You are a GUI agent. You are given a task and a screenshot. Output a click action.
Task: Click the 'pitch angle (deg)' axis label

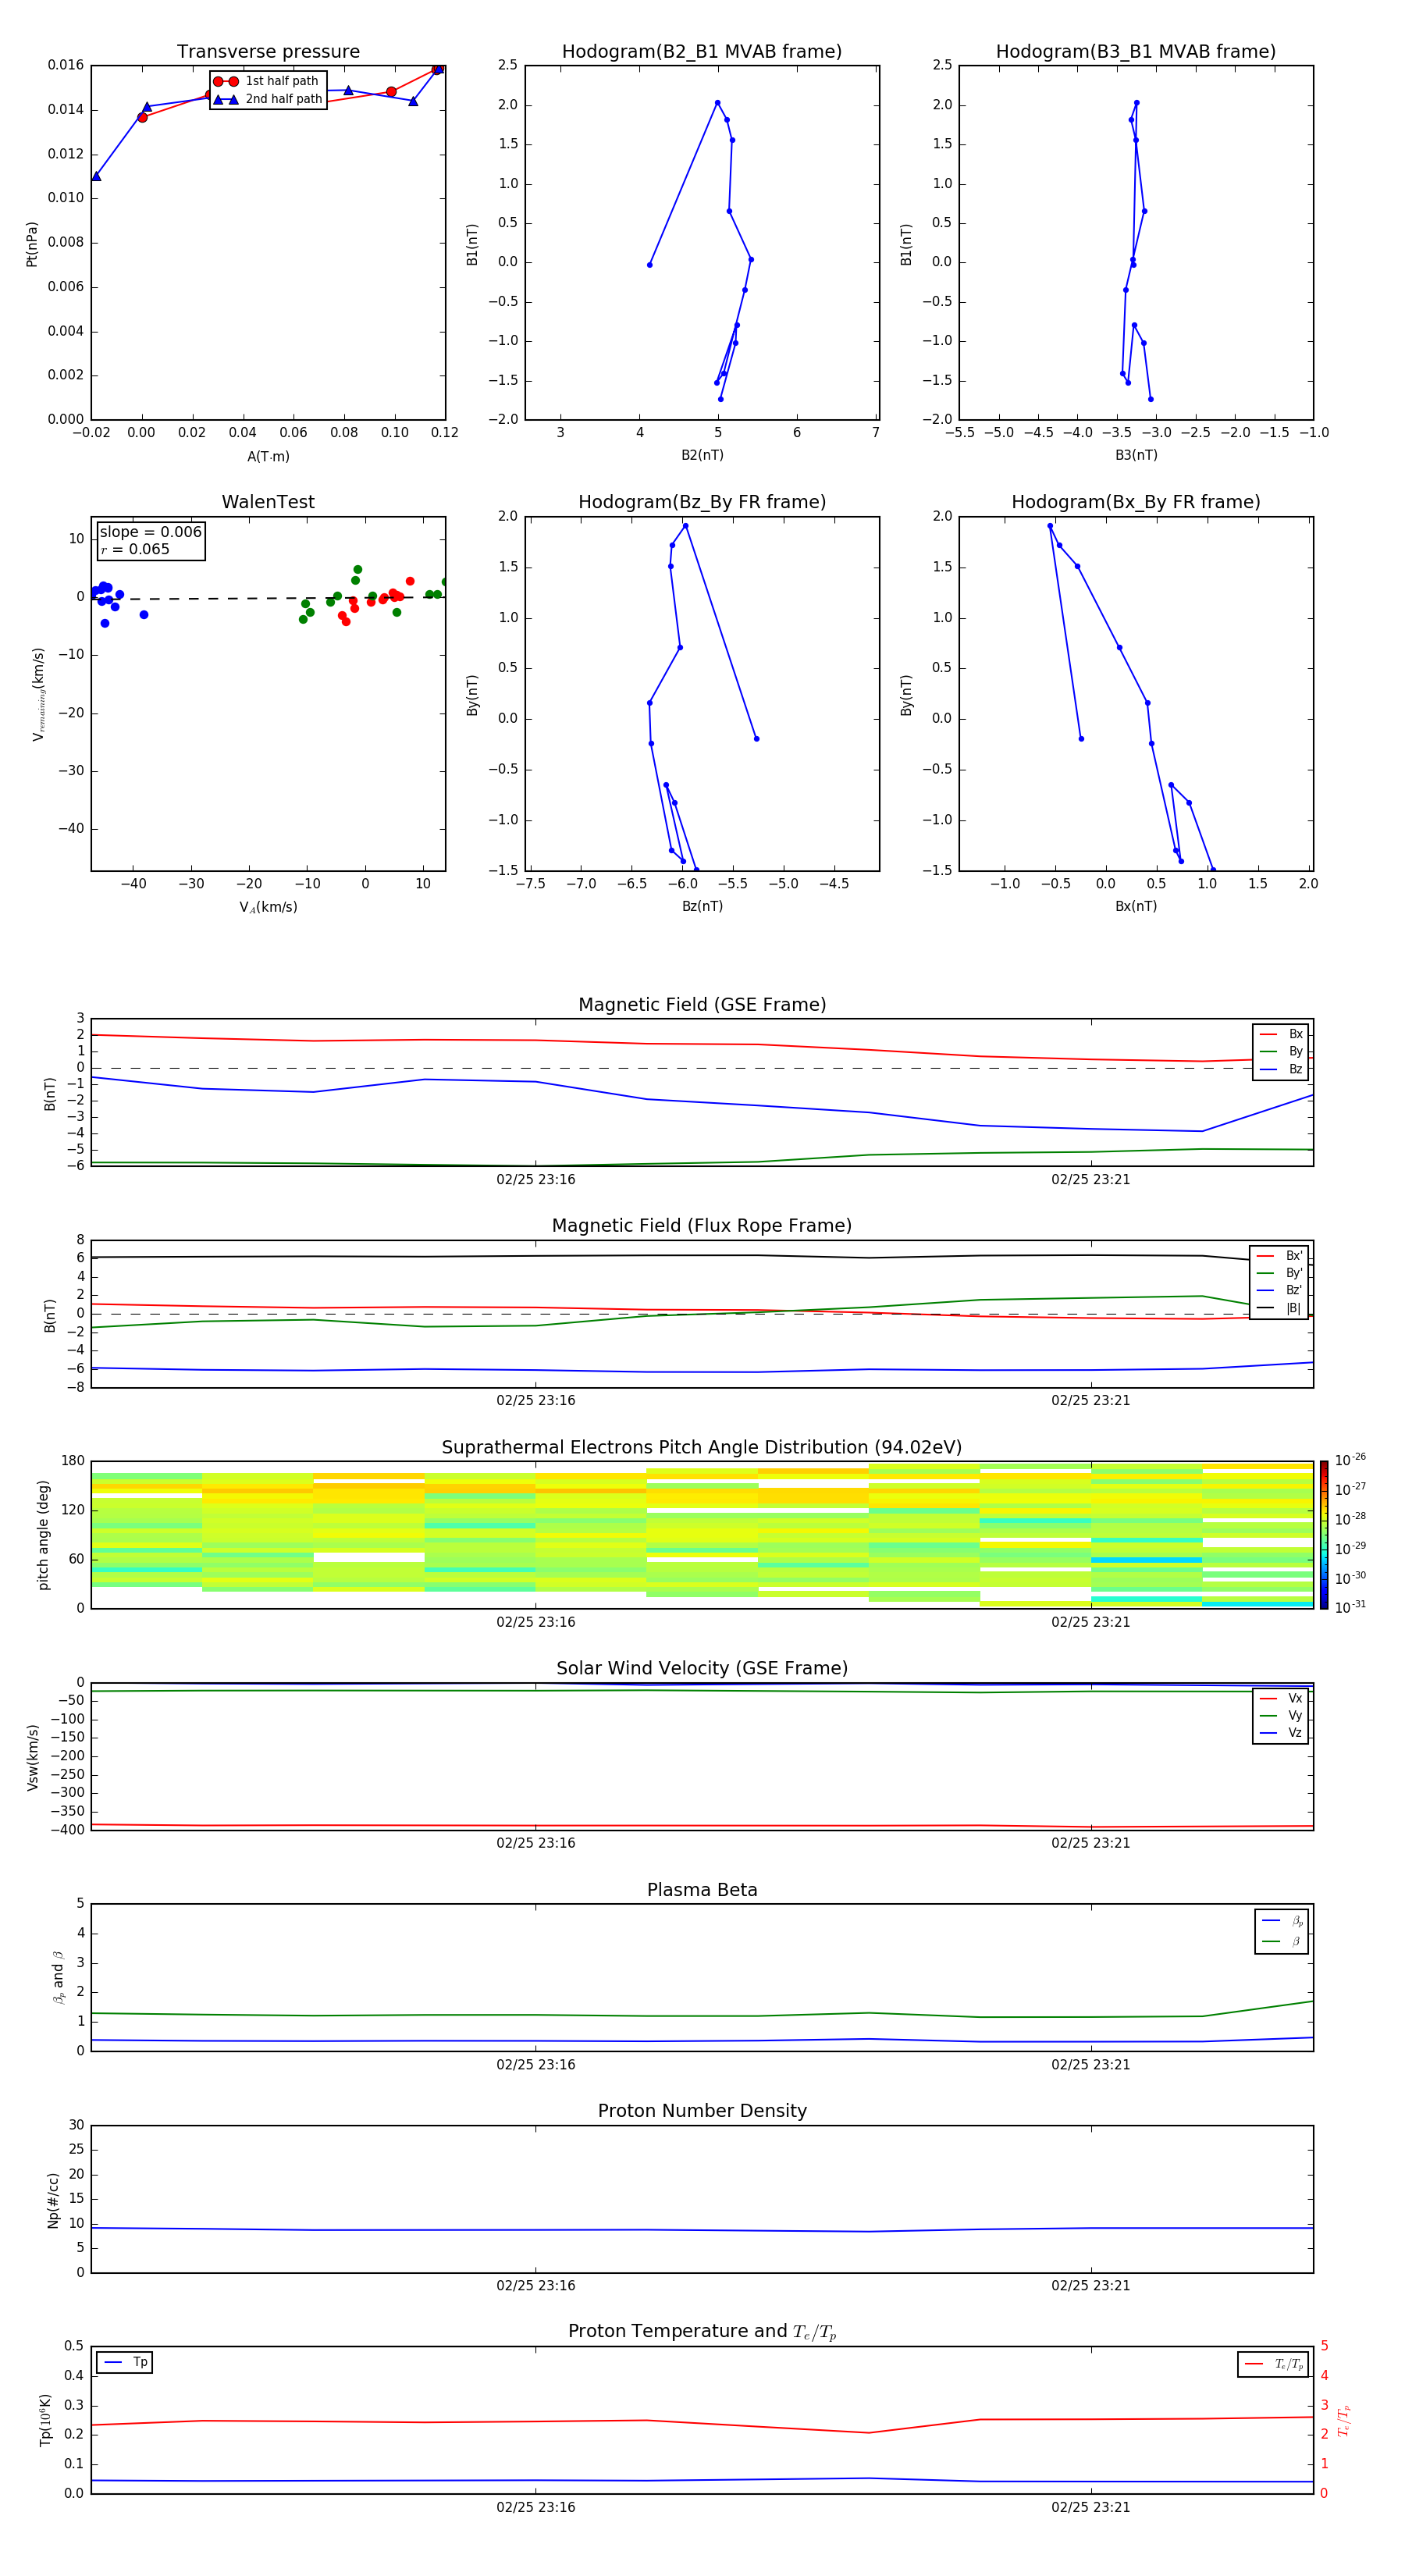(43, 1535)
